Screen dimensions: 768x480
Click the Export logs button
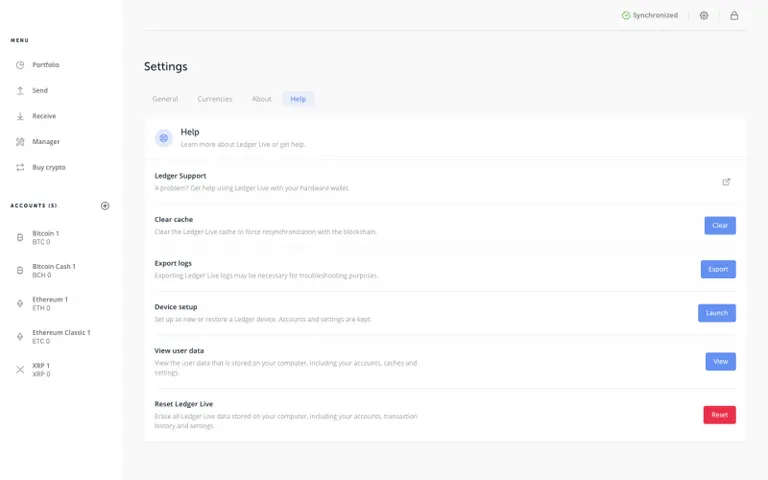pos(718,269)
